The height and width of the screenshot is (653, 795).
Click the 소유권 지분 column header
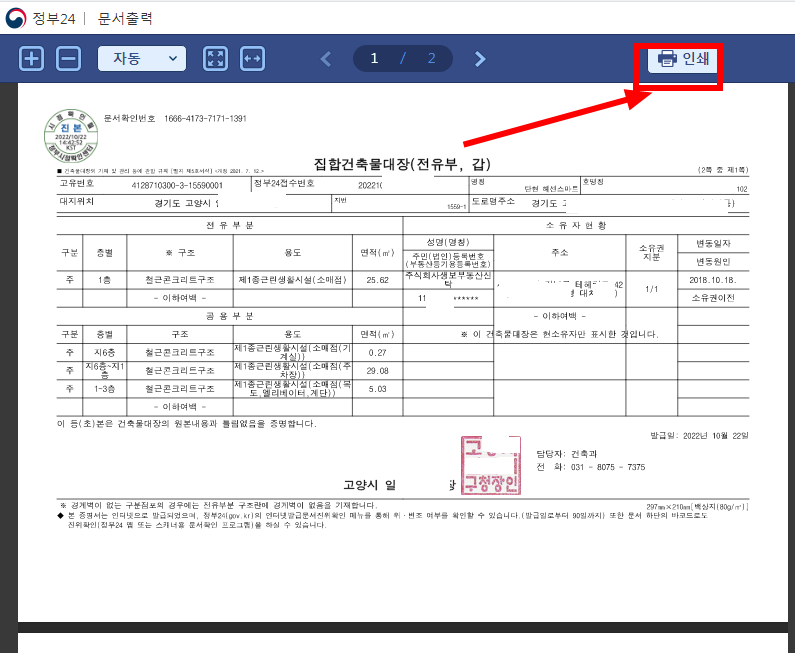pyautogui.click(x=652, y=252)
